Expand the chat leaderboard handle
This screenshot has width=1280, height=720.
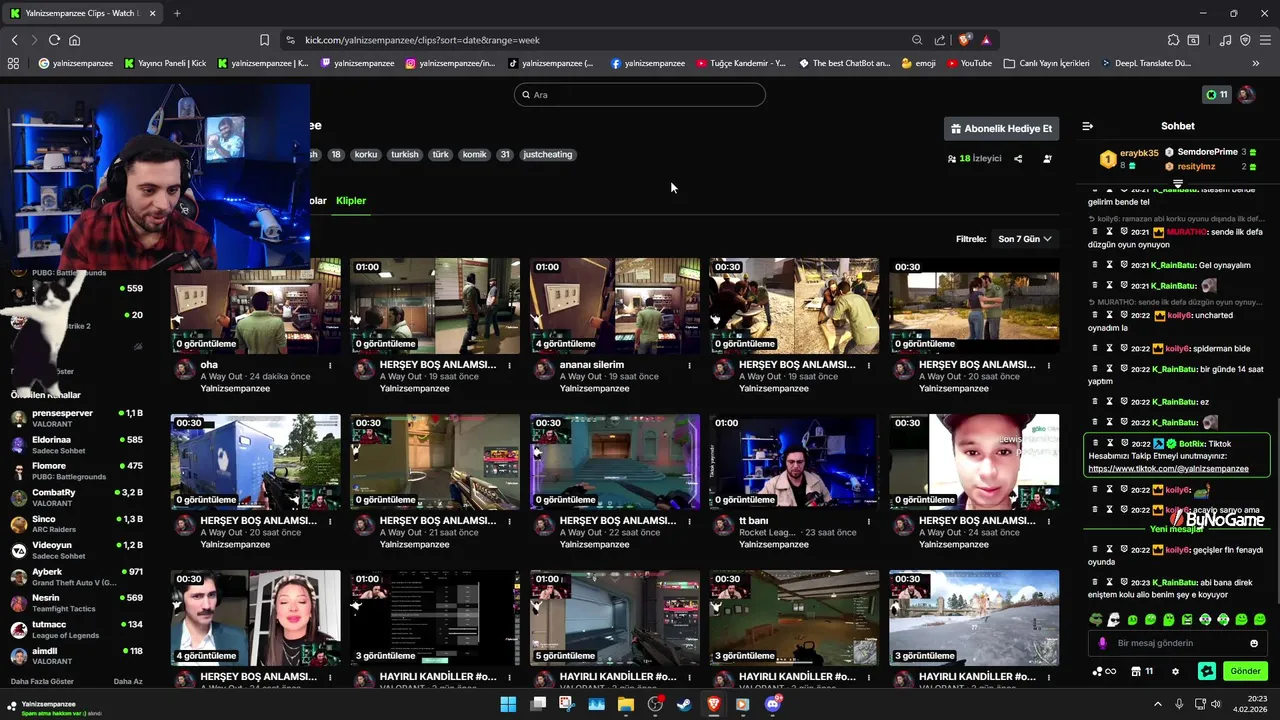(1178, 184)
